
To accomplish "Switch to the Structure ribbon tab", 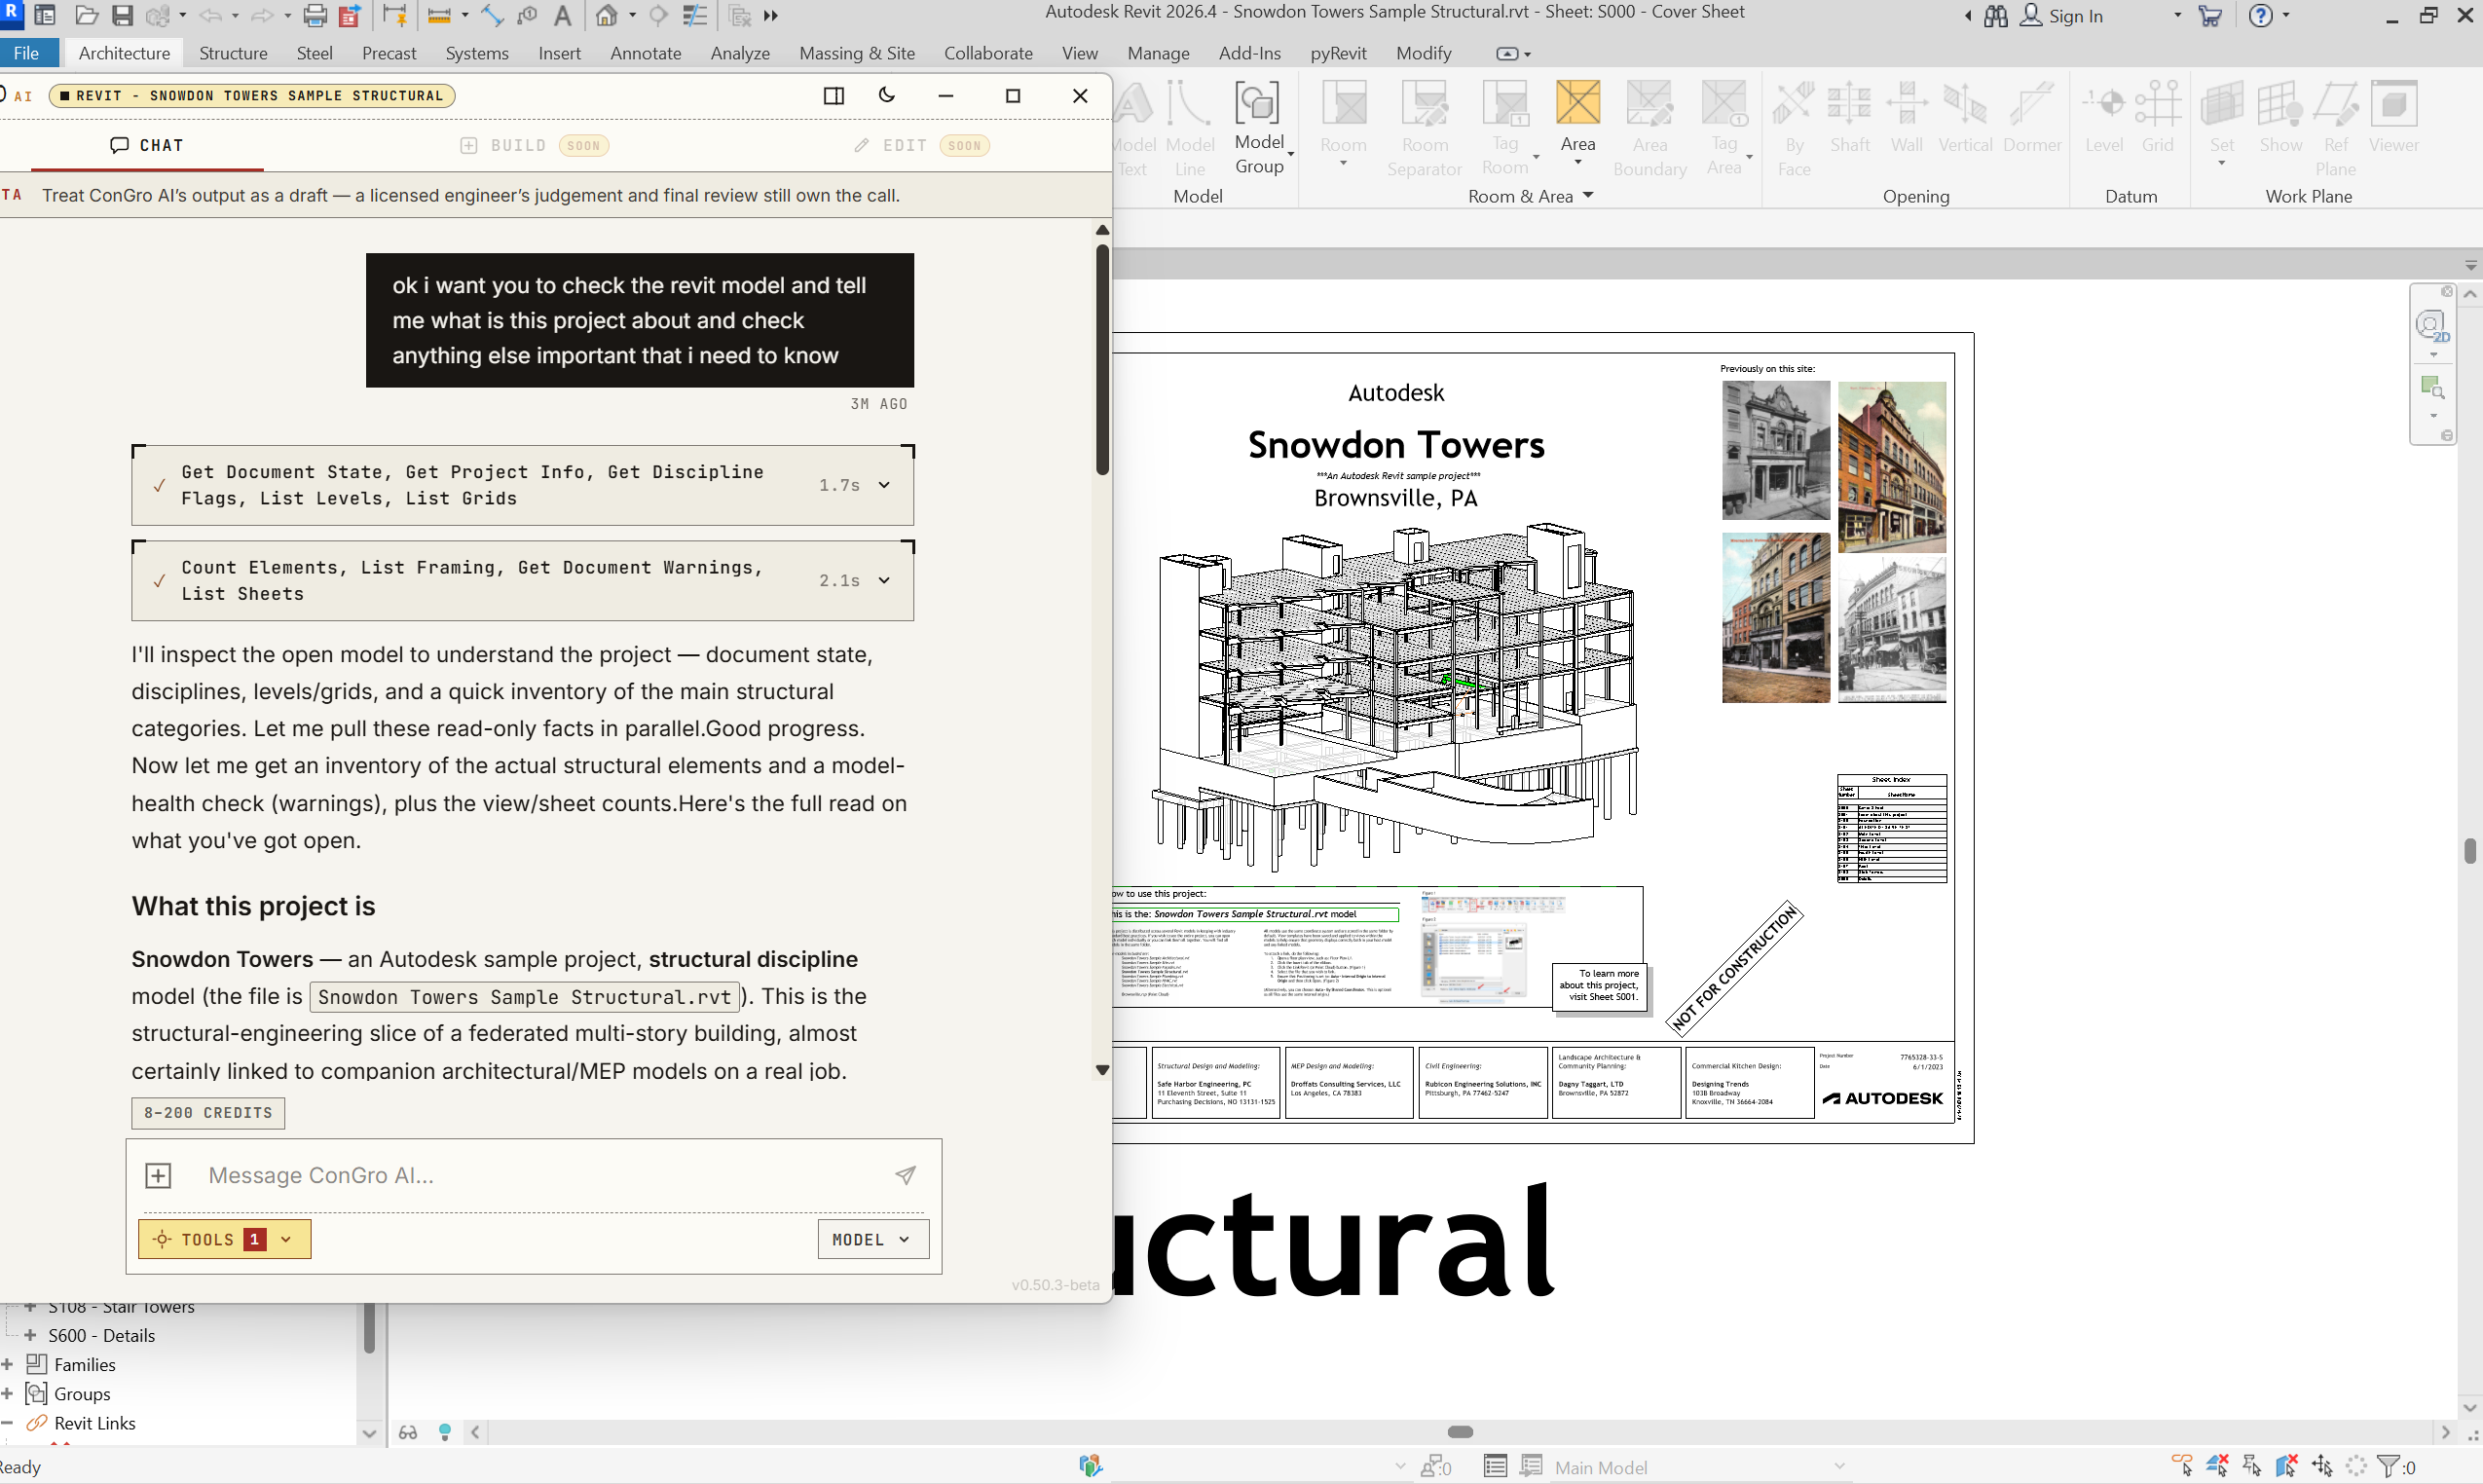I will 233,53.
